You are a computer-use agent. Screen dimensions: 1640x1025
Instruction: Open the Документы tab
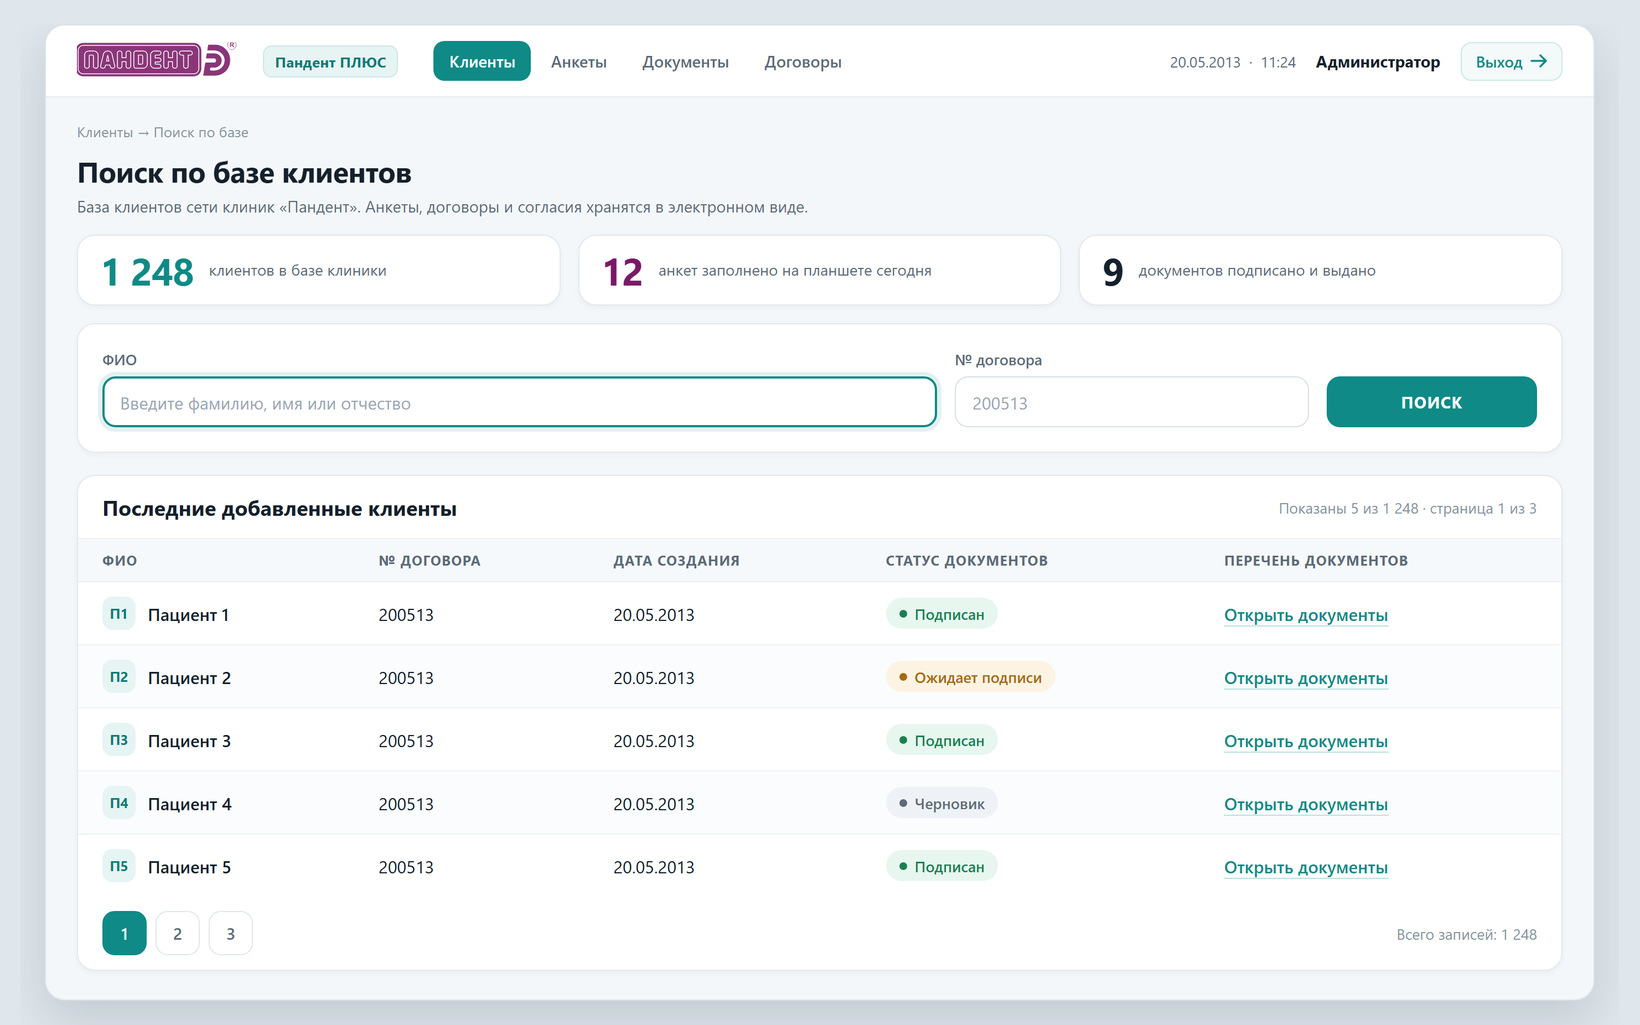(x=685, y=61)
